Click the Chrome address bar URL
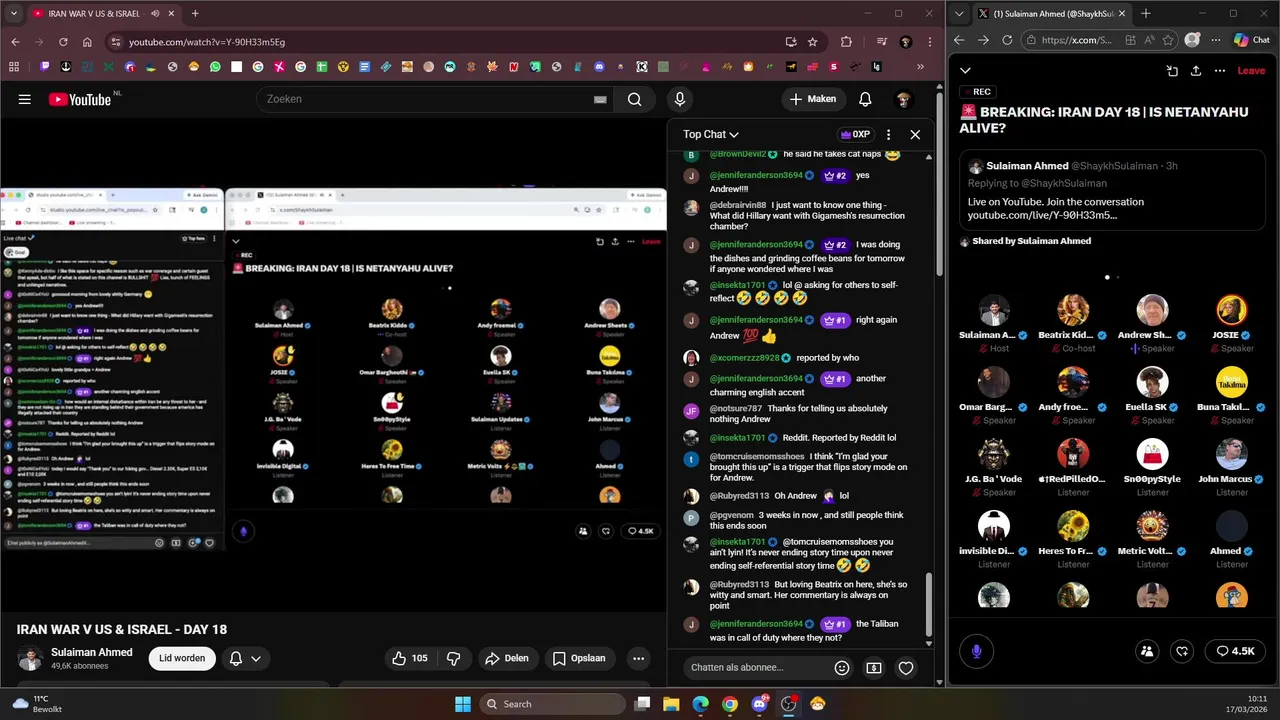 [x=207, y=42]
